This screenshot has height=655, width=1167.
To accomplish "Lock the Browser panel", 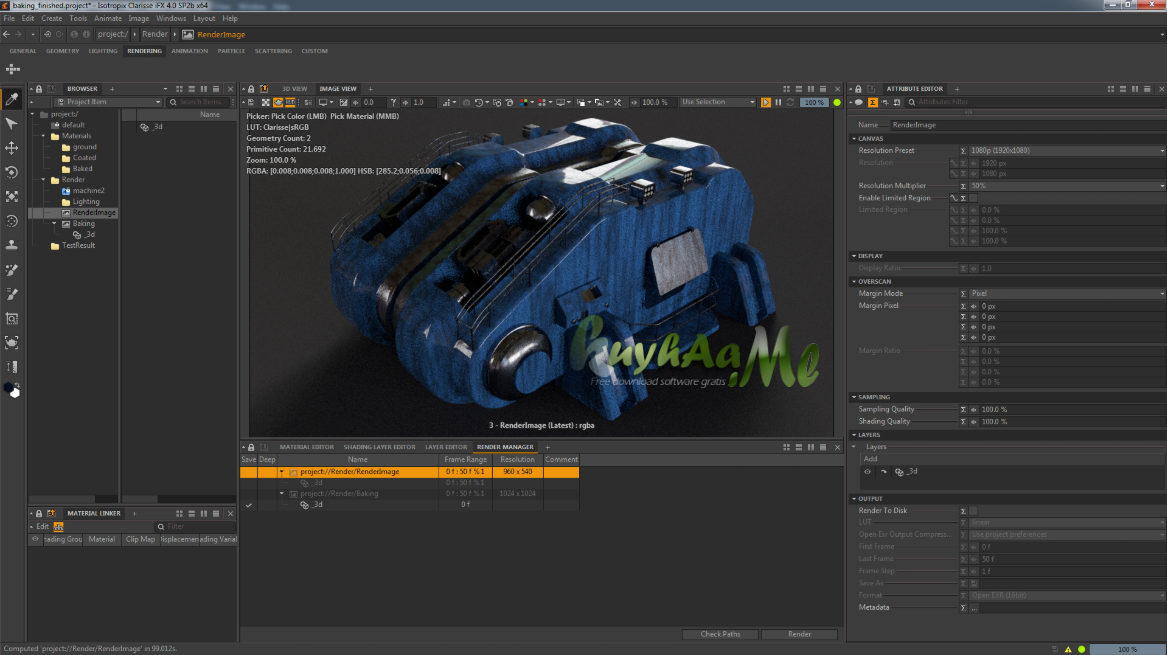I will [x=39, y=89].
